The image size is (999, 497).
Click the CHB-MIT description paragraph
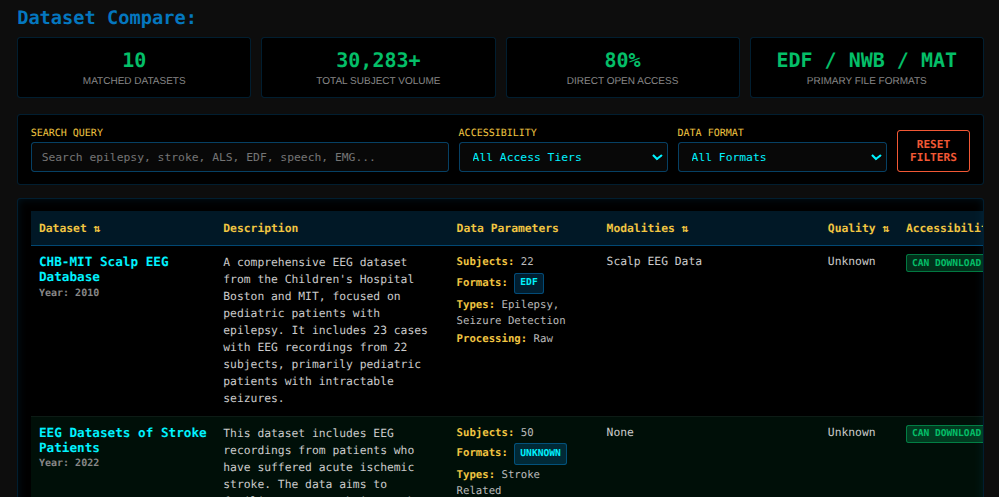coord(326,330)
